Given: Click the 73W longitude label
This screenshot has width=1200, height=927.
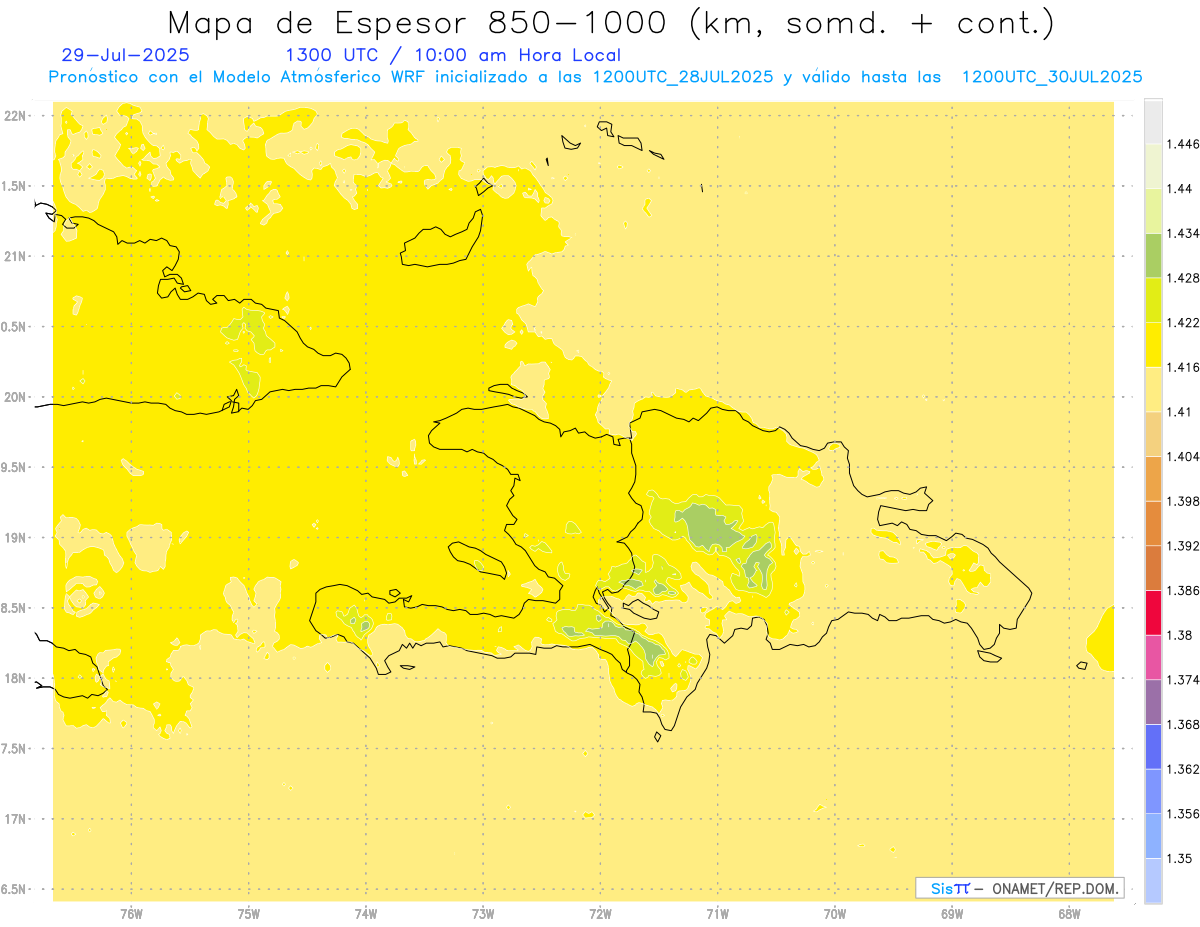Looking at the screenshot, I should [483, 913].
